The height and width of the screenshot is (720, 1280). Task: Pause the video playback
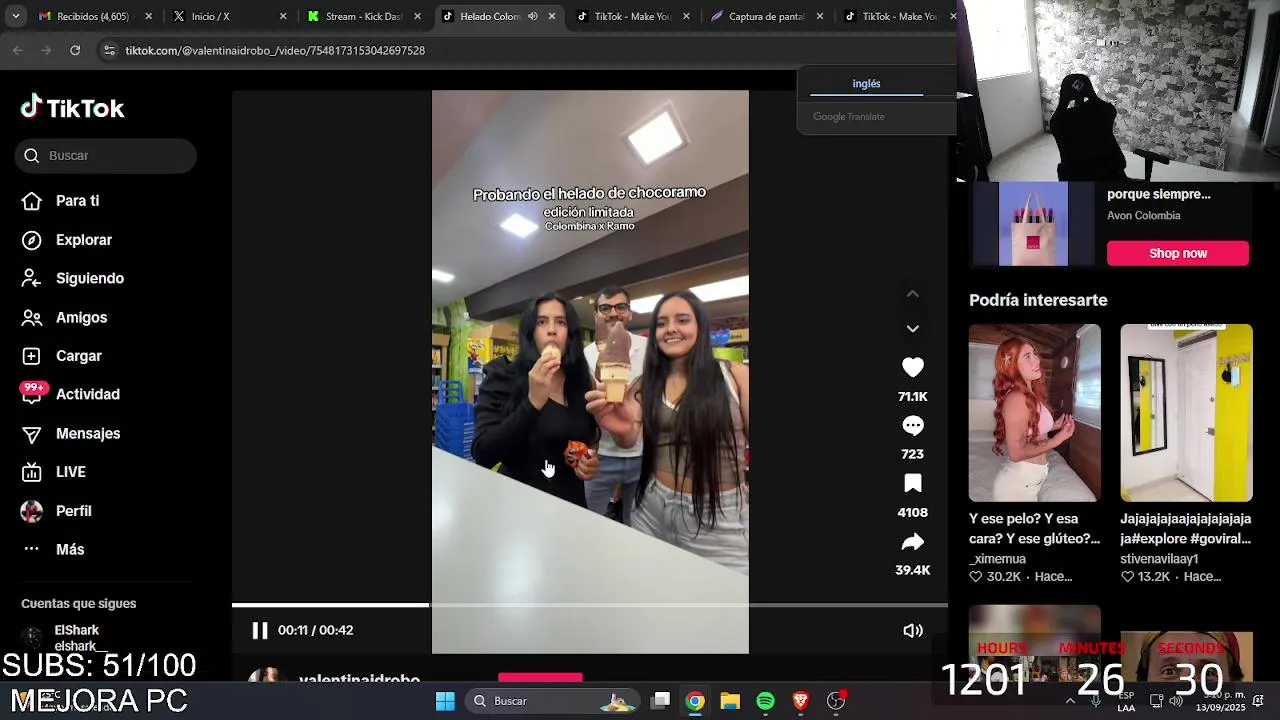click(x=260, y=630)
